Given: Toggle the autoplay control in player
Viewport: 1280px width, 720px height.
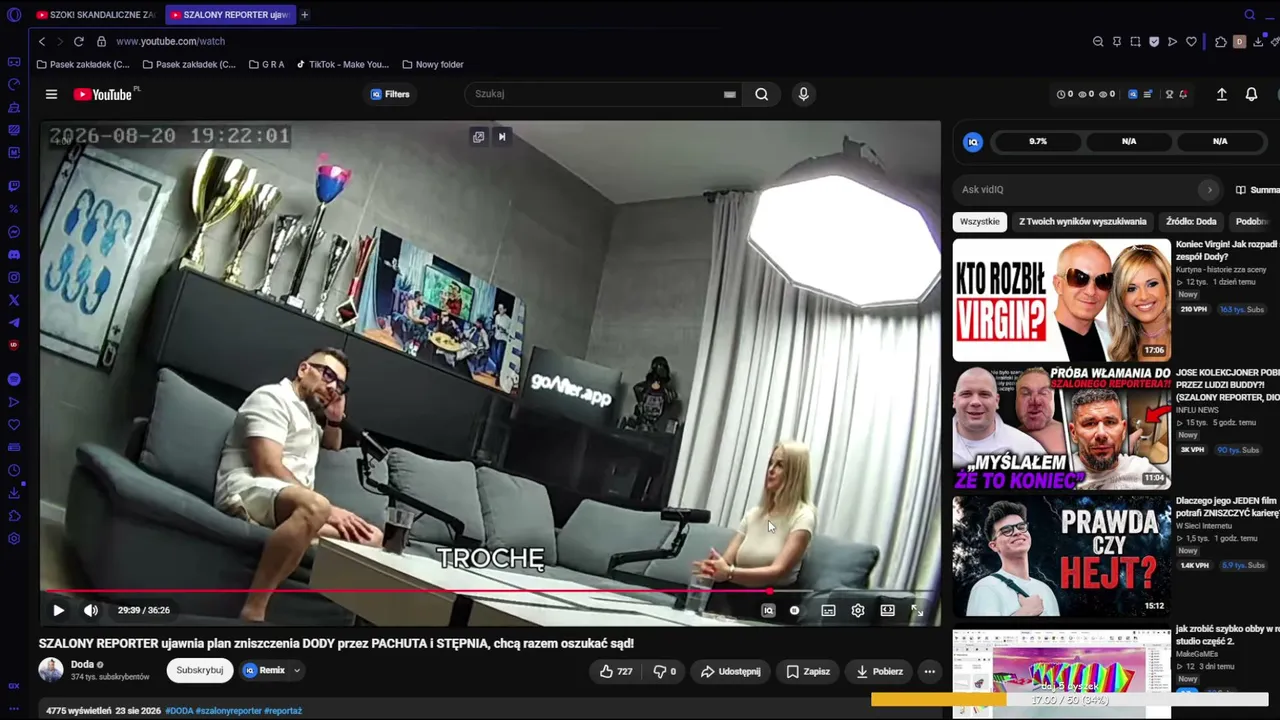Looking at the screenshot, I should pos(794,610).
